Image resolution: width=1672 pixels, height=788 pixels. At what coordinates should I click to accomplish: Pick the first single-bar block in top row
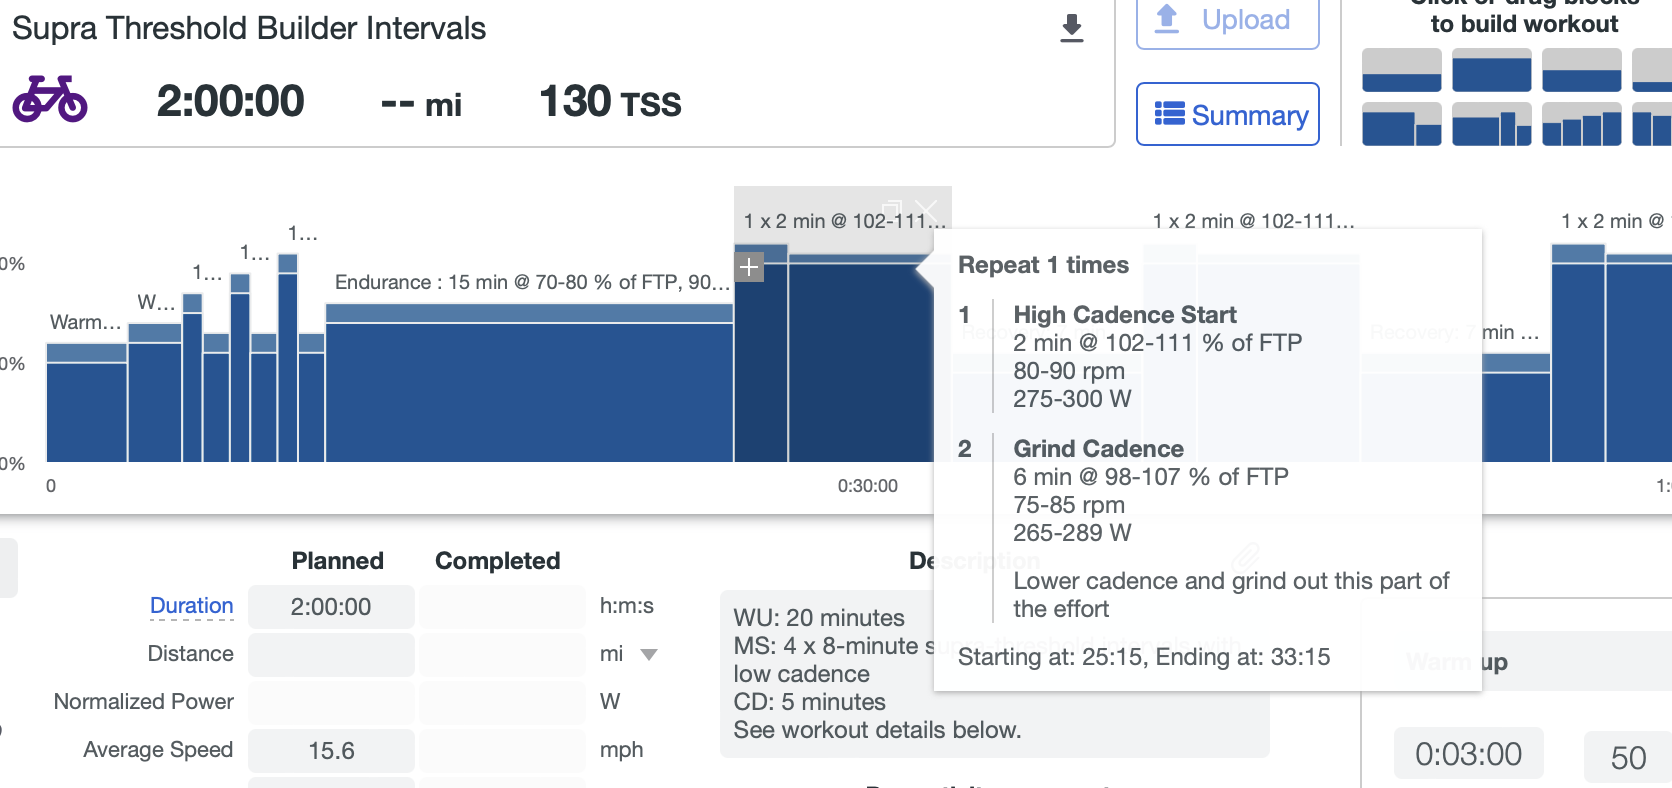click(x=1401, y=72)
